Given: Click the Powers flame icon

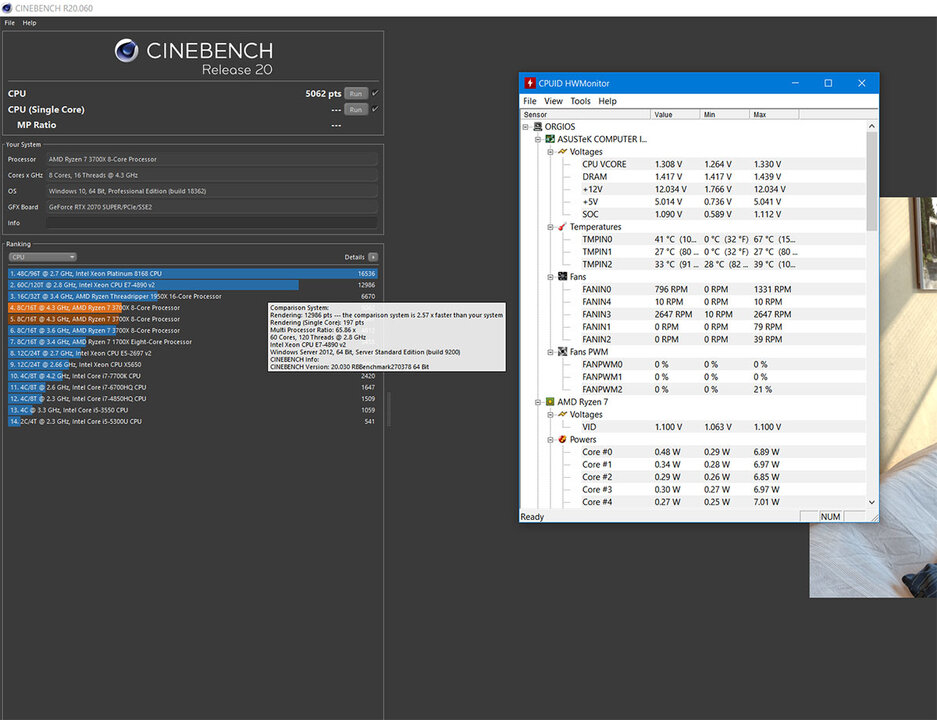Looking at the screenshot, I should (x=562, y=440).
